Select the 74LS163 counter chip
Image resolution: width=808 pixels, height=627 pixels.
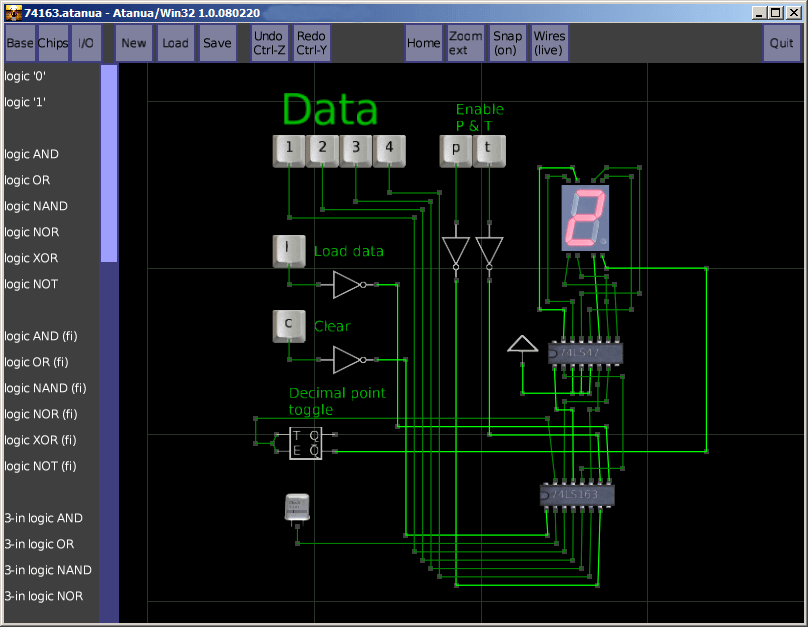pyautogui.click(x=577, y=494)
